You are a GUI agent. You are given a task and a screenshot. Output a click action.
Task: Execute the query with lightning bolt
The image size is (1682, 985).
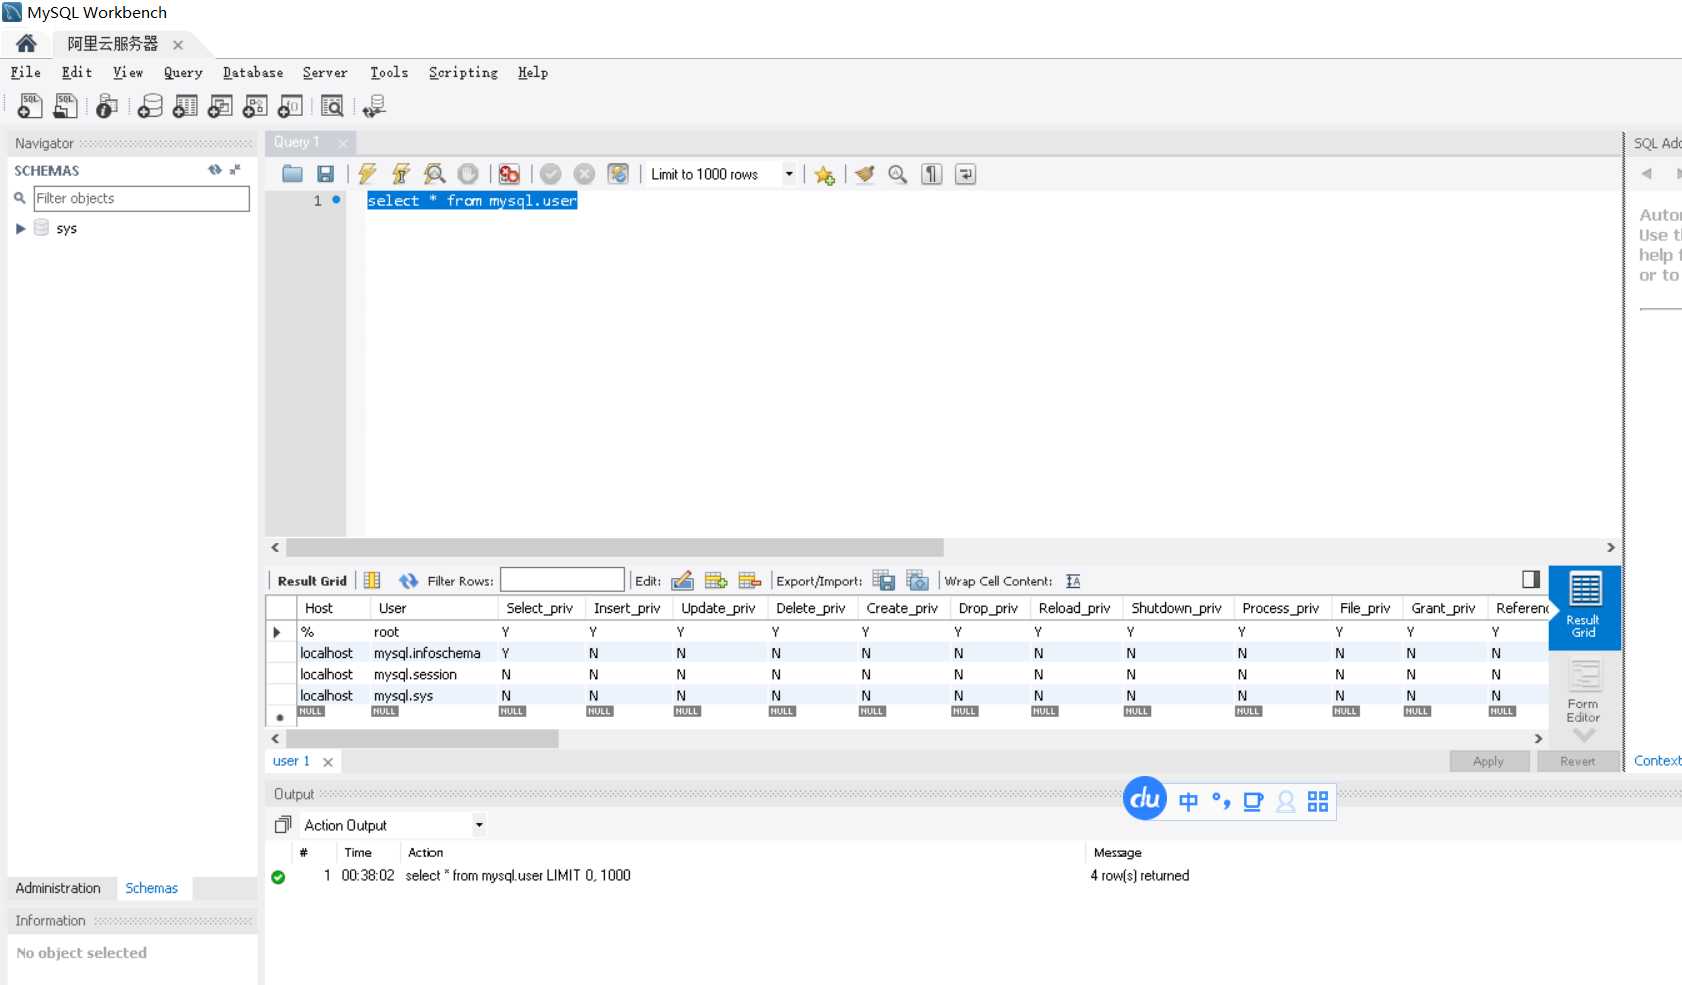367,174
